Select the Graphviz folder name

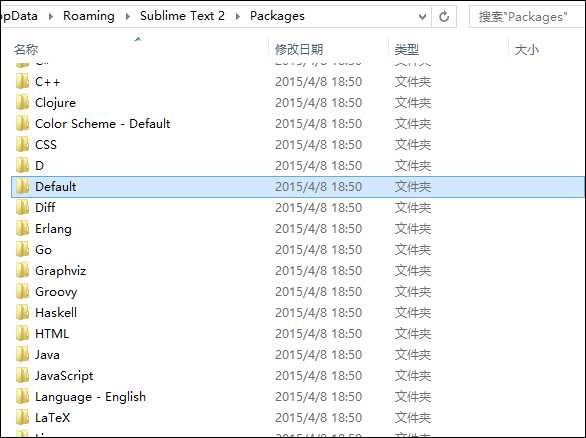[x=61, y=271]
